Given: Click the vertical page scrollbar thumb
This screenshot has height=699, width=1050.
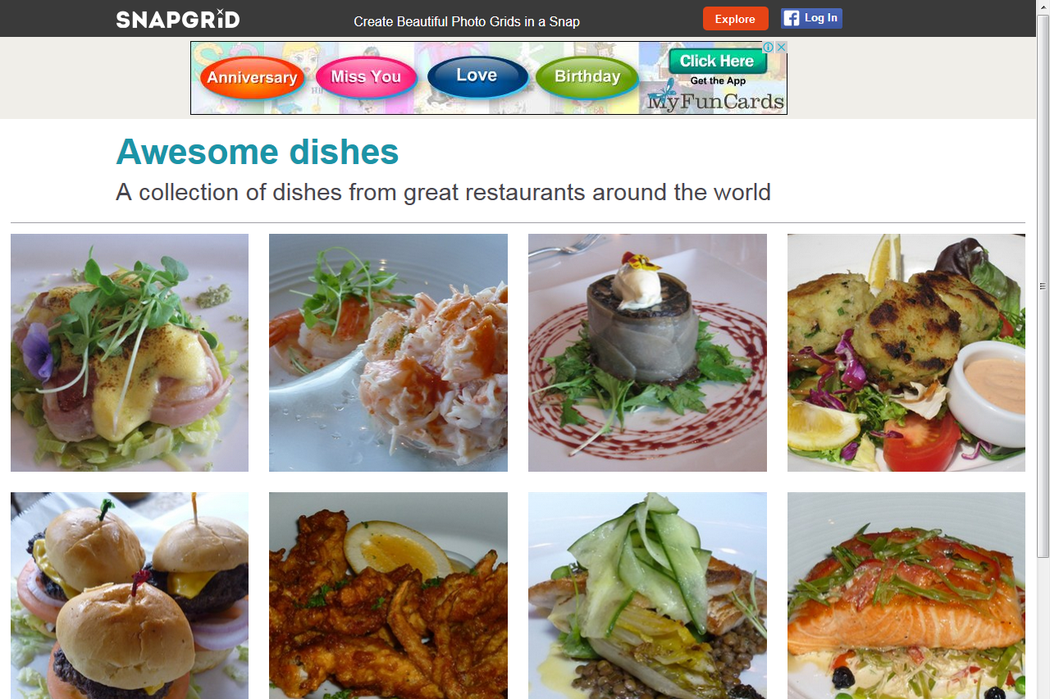Looking at the screenshot, I should (1043, 286).
